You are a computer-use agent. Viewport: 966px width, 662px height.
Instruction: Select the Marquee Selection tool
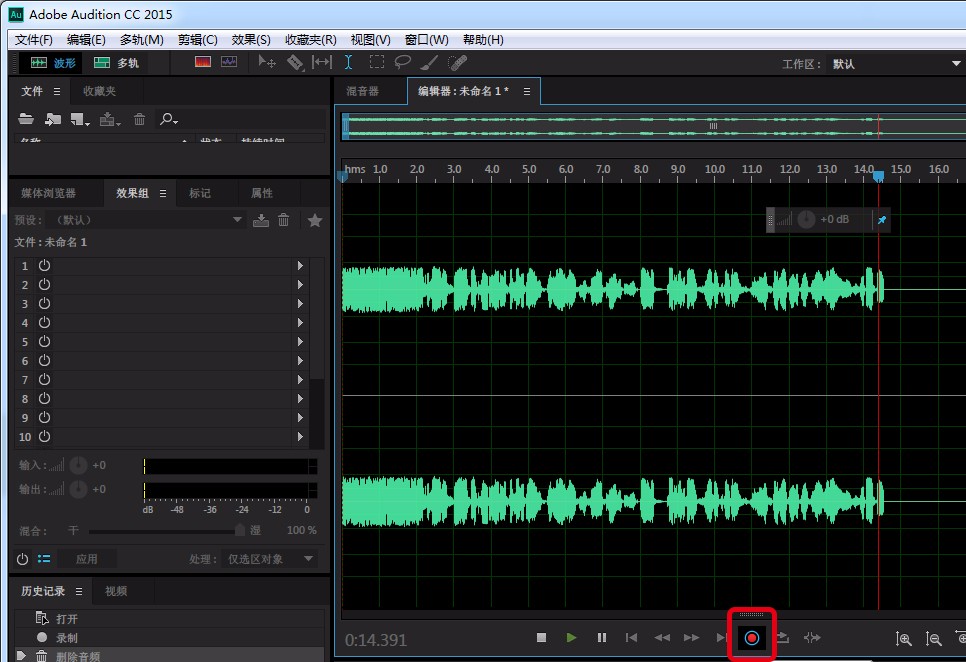[376, 62]
